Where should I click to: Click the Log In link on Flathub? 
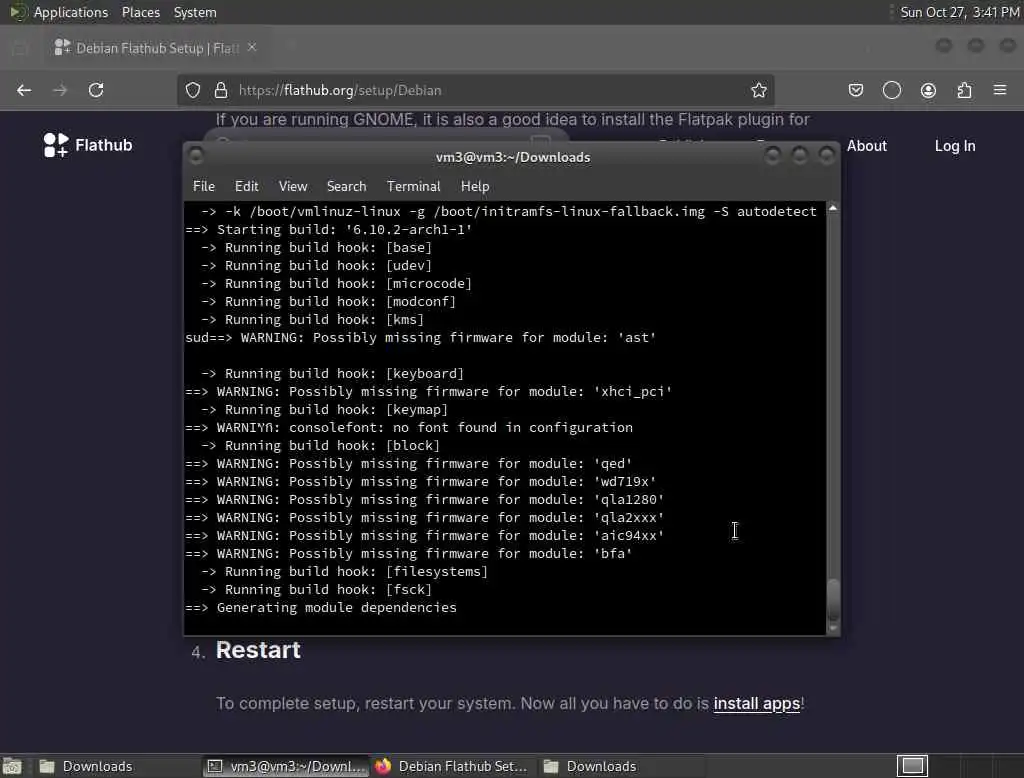click(x=955, y=146)
